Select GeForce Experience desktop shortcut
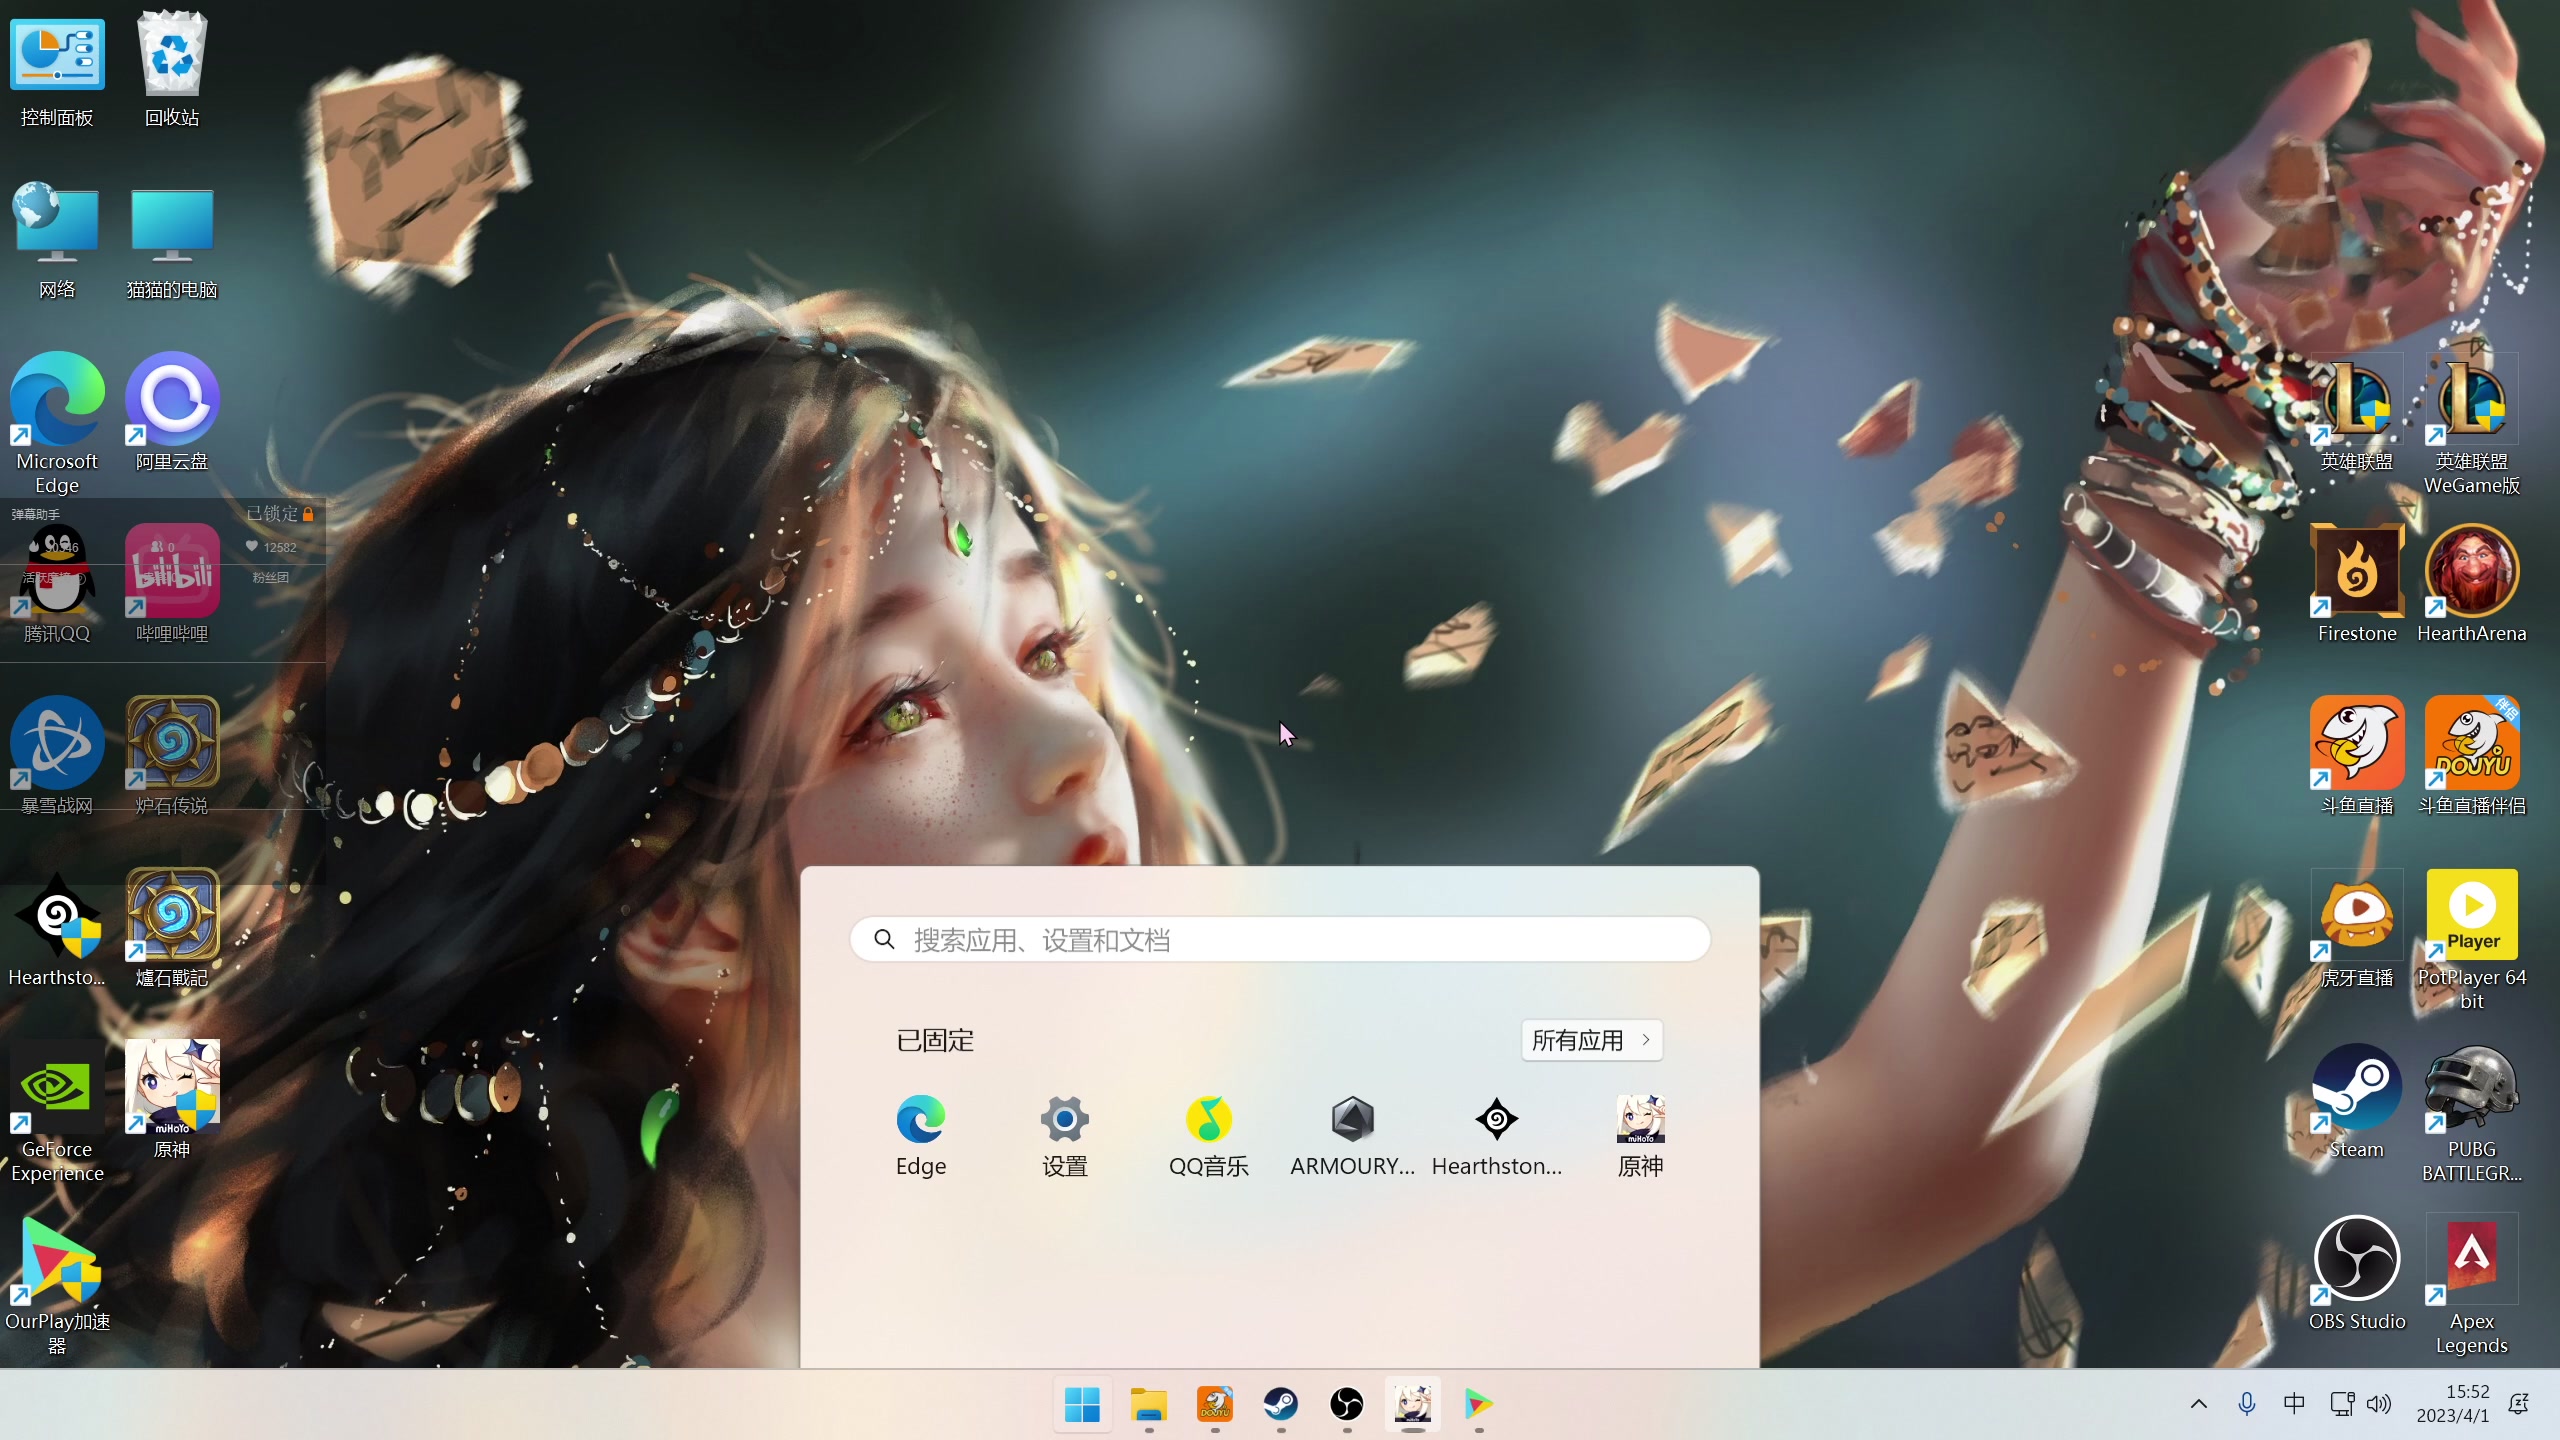The width and height of the screenshot is (2560, 1440). [57, 1112]
